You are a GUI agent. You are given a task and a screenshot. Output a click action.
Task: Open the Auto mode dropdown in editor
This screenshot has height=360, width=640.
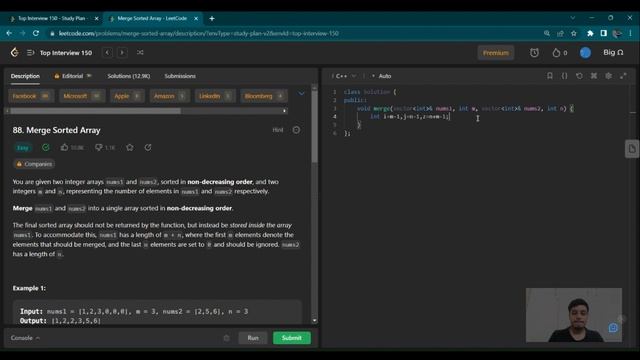coord(382,76)
